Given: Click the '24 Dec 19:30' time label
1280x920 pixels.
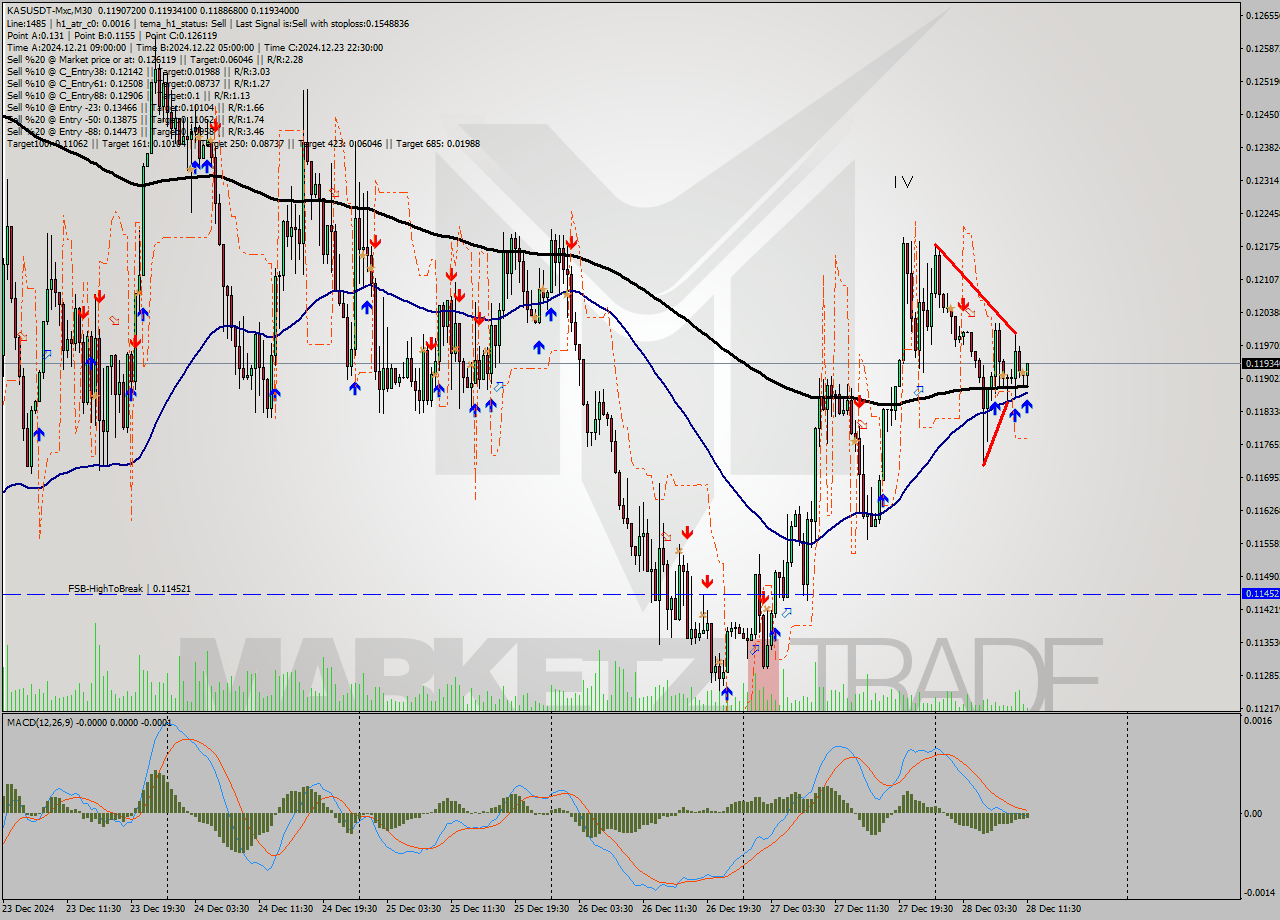Looking at the screenshot, I should (350, 909).
